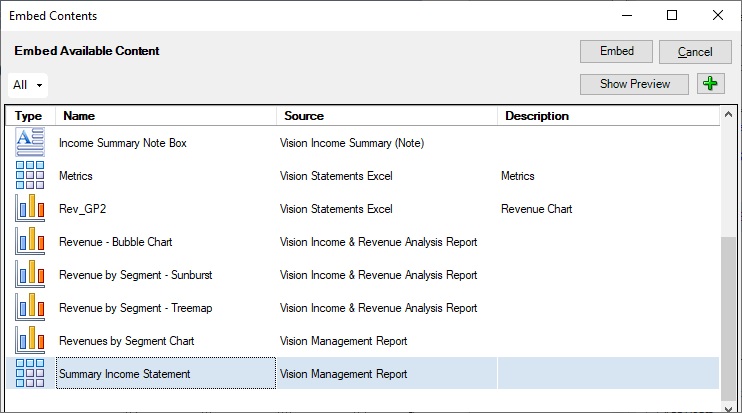Click the Revenue by Segment - Sunburst icon
Viewport: 742px width, 413px height.
coord(30,275)
